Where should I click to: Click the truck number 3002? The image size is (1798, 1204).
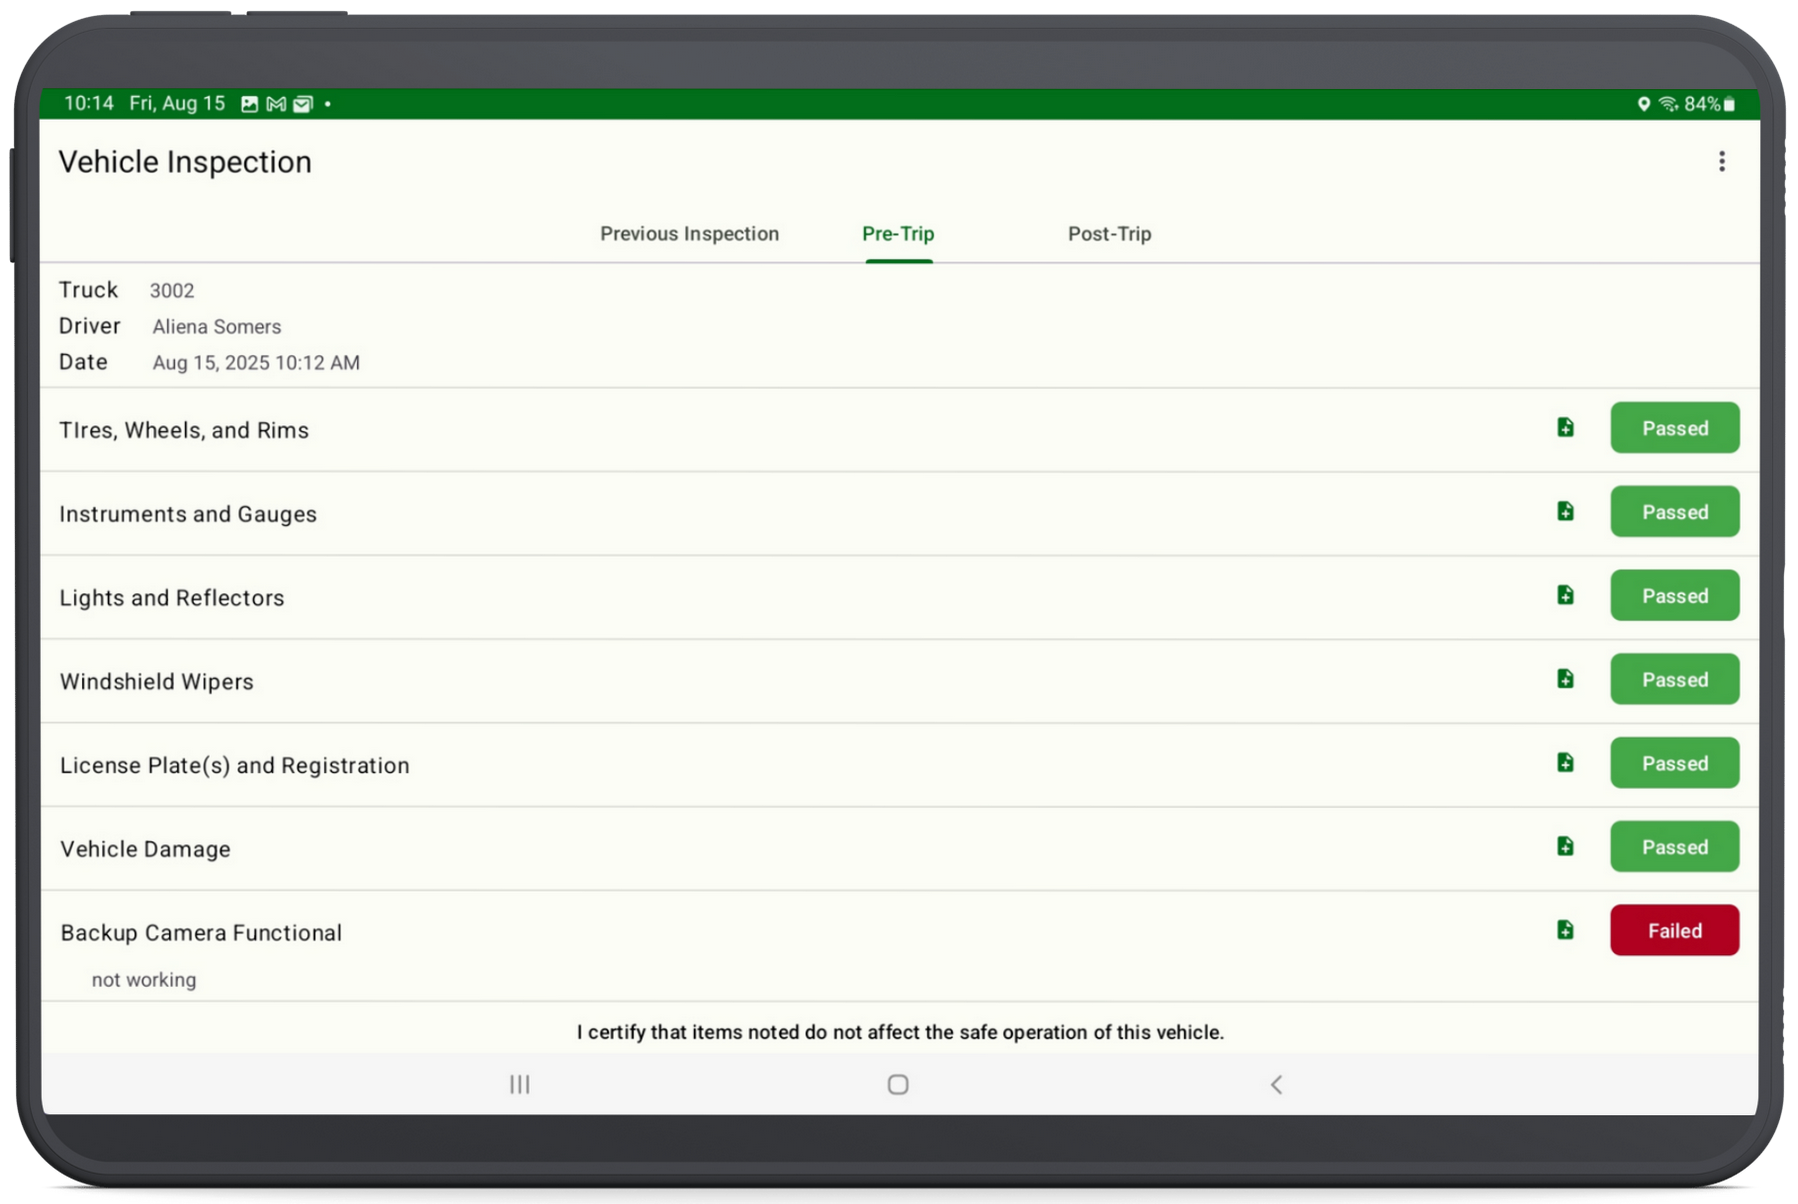(x=172, y=291)
